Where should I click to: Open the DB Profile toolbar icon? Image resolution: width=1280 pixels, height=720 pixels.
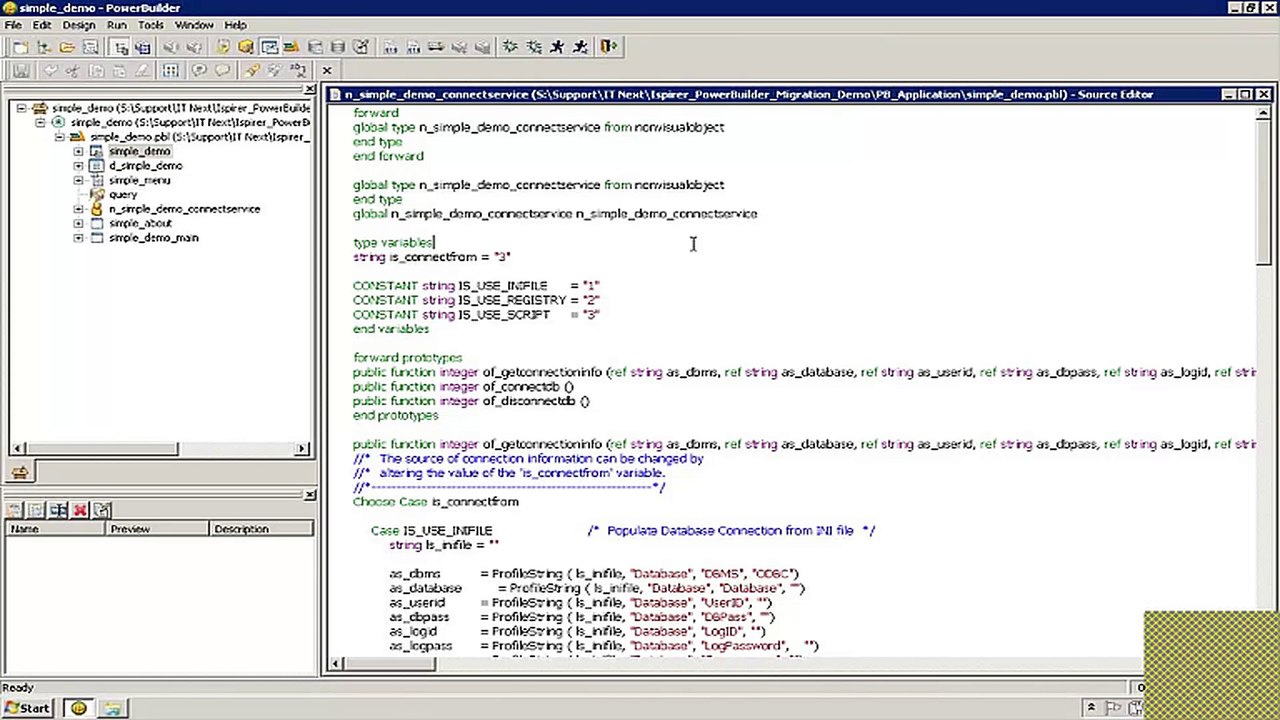315,47
